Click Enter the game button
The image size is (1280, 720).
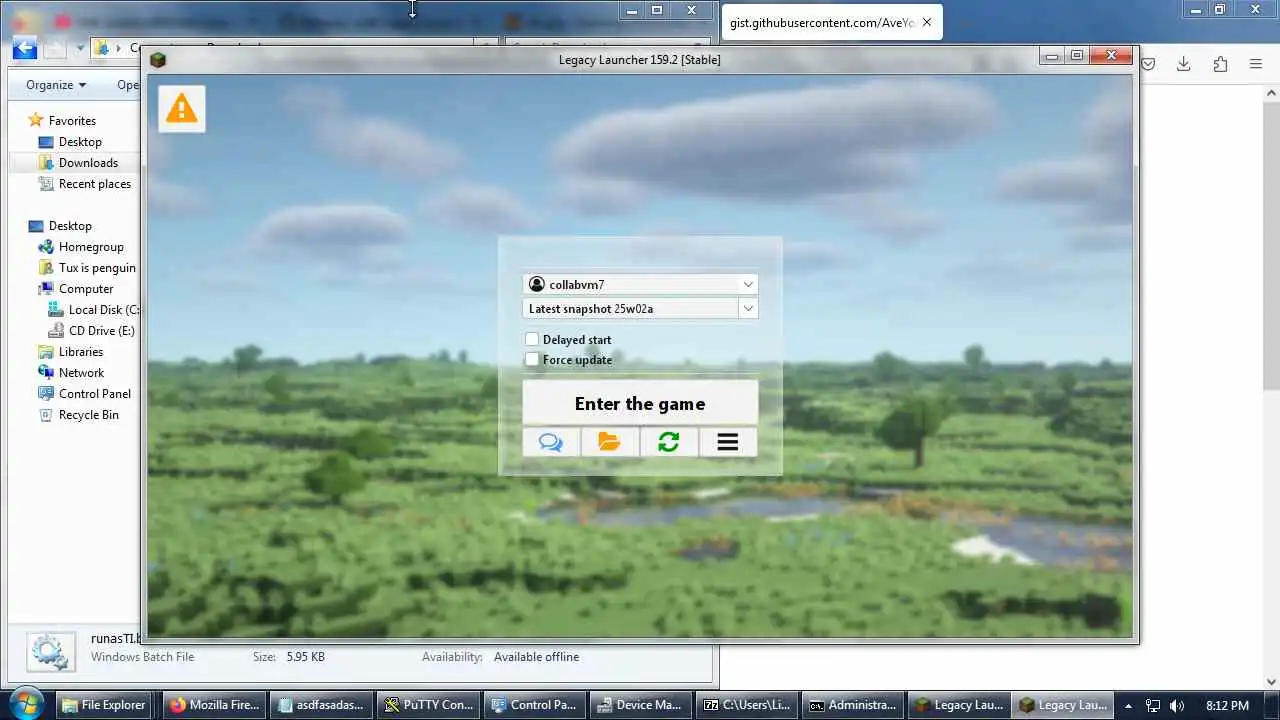[640, 404]
